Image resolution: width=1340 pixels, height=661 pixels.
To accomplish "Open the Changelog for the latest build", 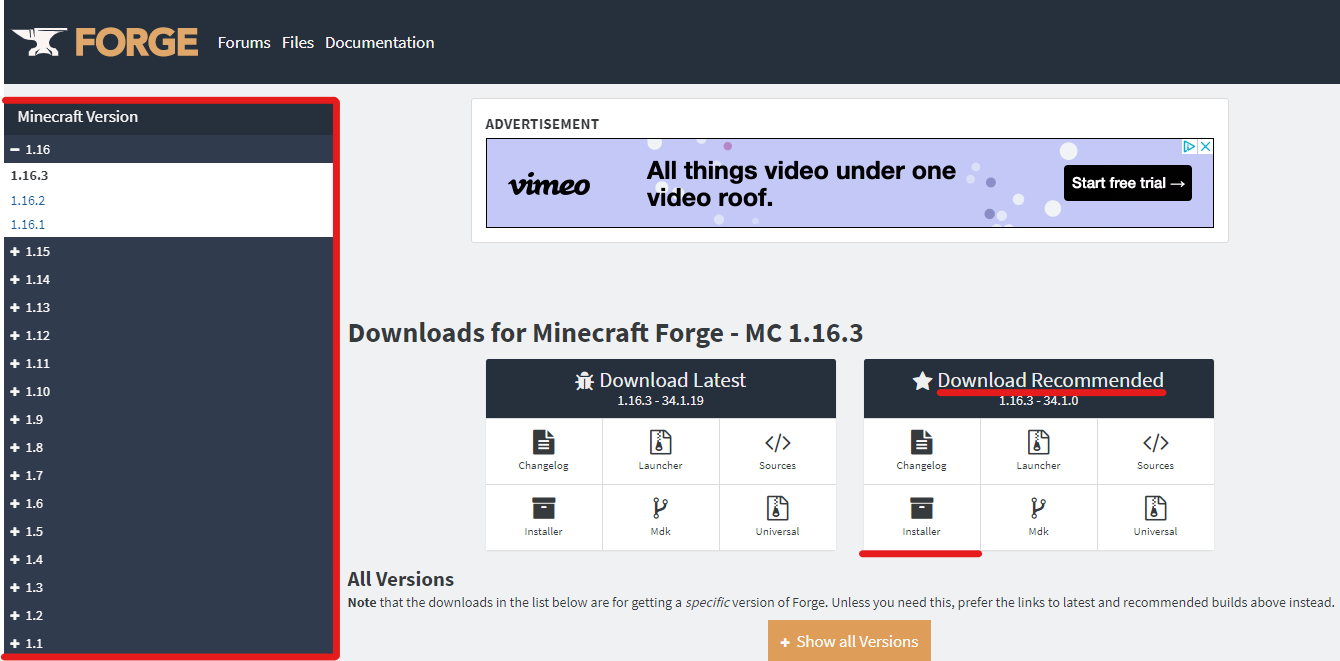I will click(543, 451).
